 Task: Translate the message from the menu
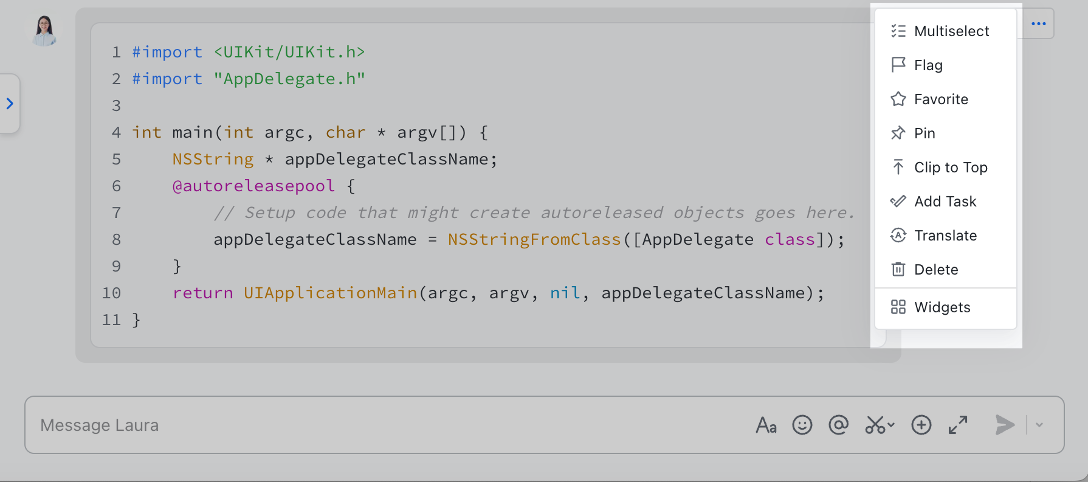945,235
